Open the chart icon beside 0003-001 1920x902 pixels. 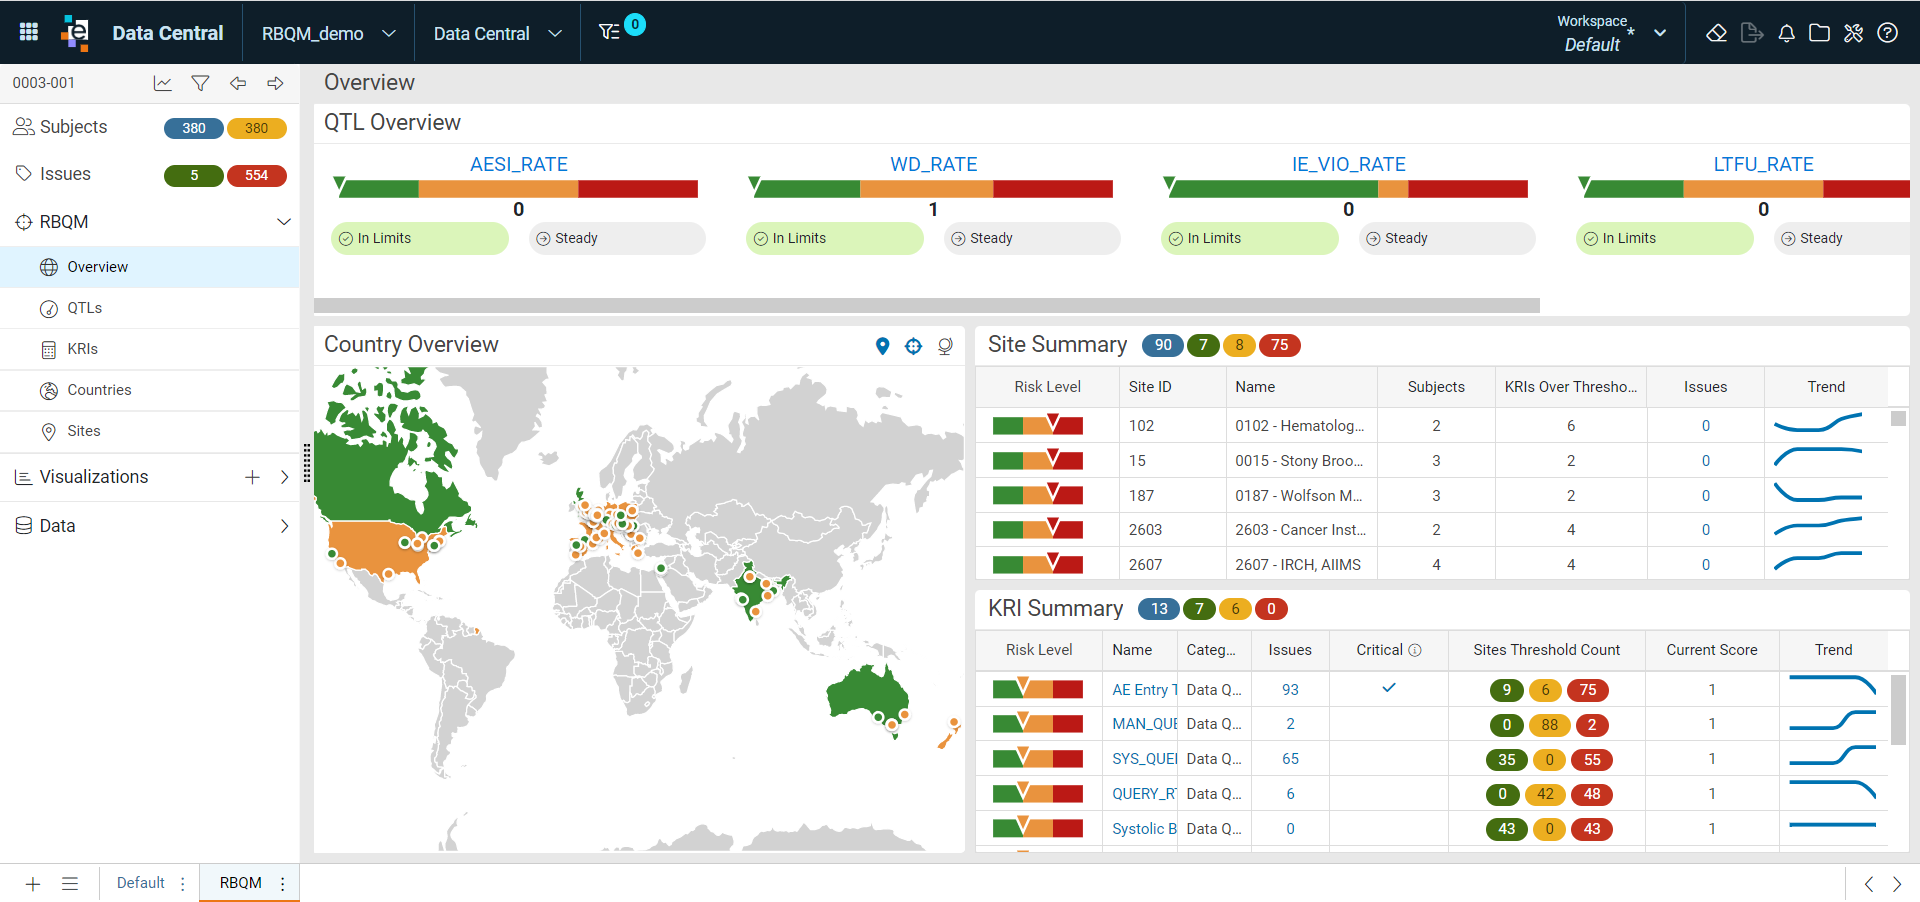point(162,83)
